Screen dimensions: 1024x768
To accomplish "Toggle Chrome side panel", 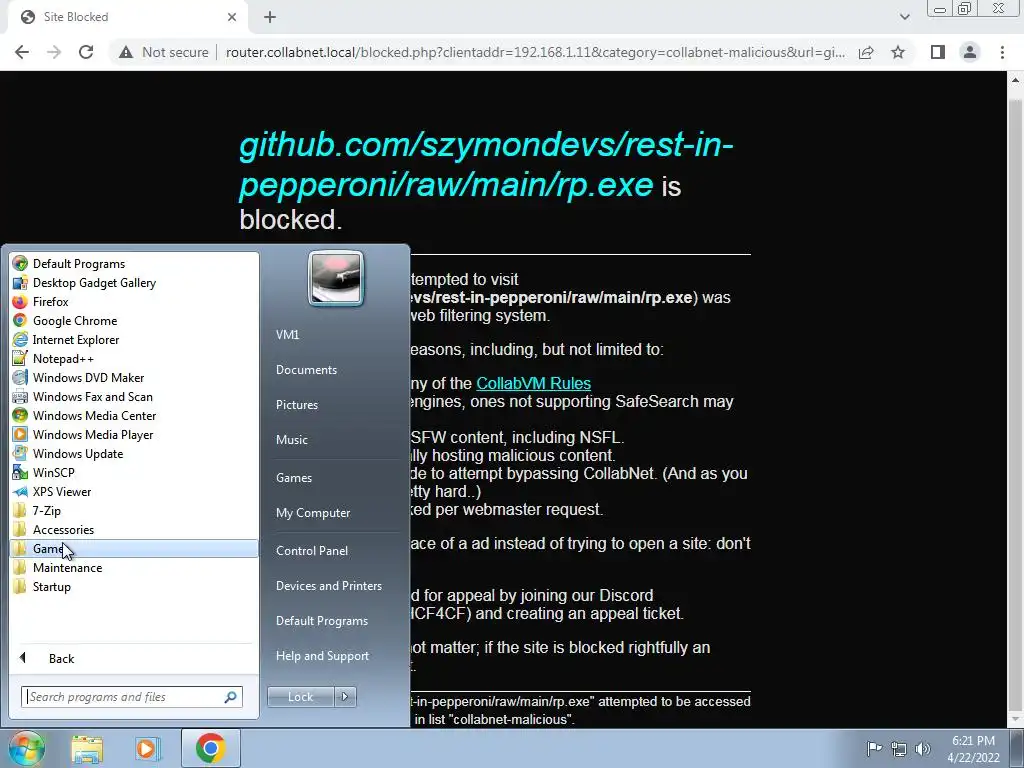I will 938,52.
